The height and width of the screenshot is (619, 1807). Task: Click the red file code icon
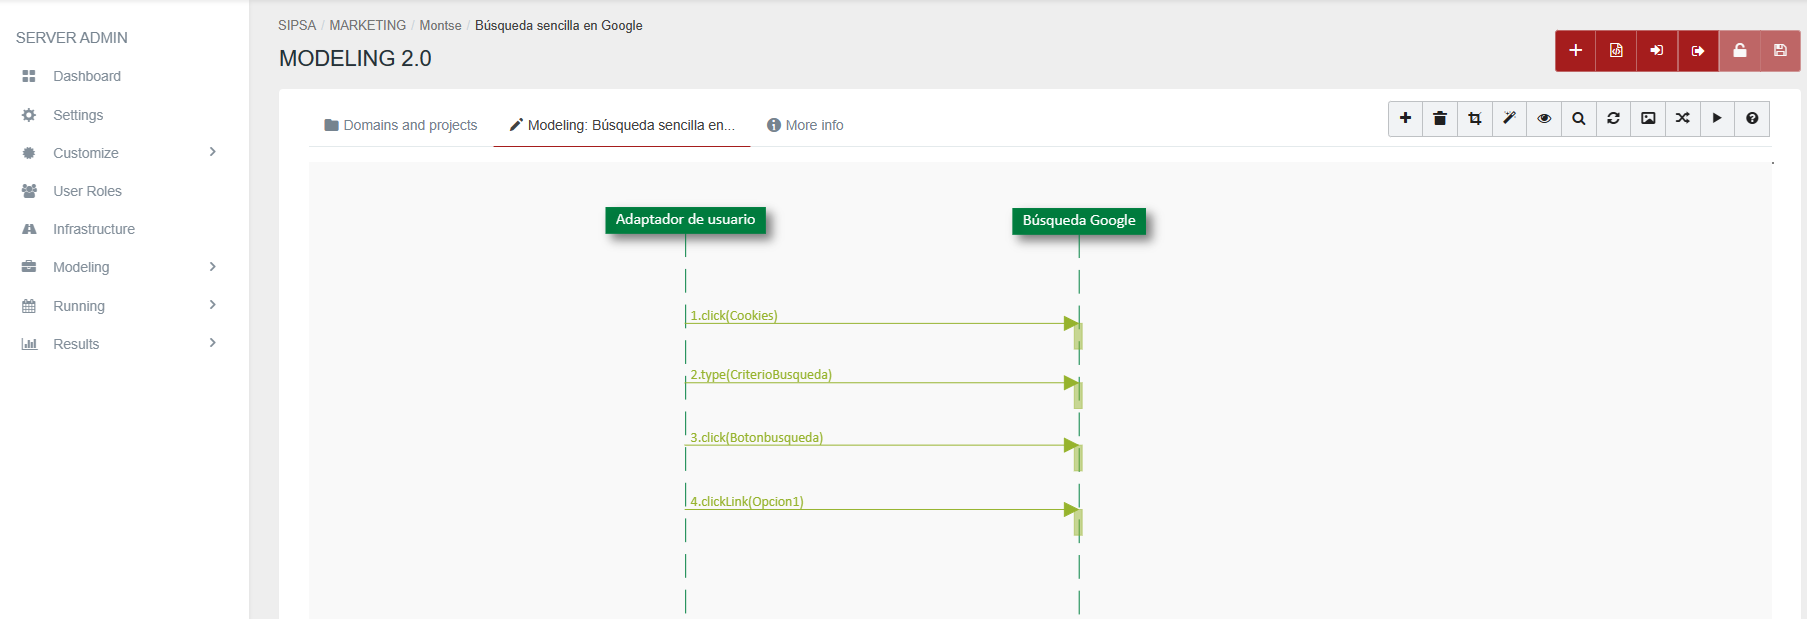coord(1616,50)
